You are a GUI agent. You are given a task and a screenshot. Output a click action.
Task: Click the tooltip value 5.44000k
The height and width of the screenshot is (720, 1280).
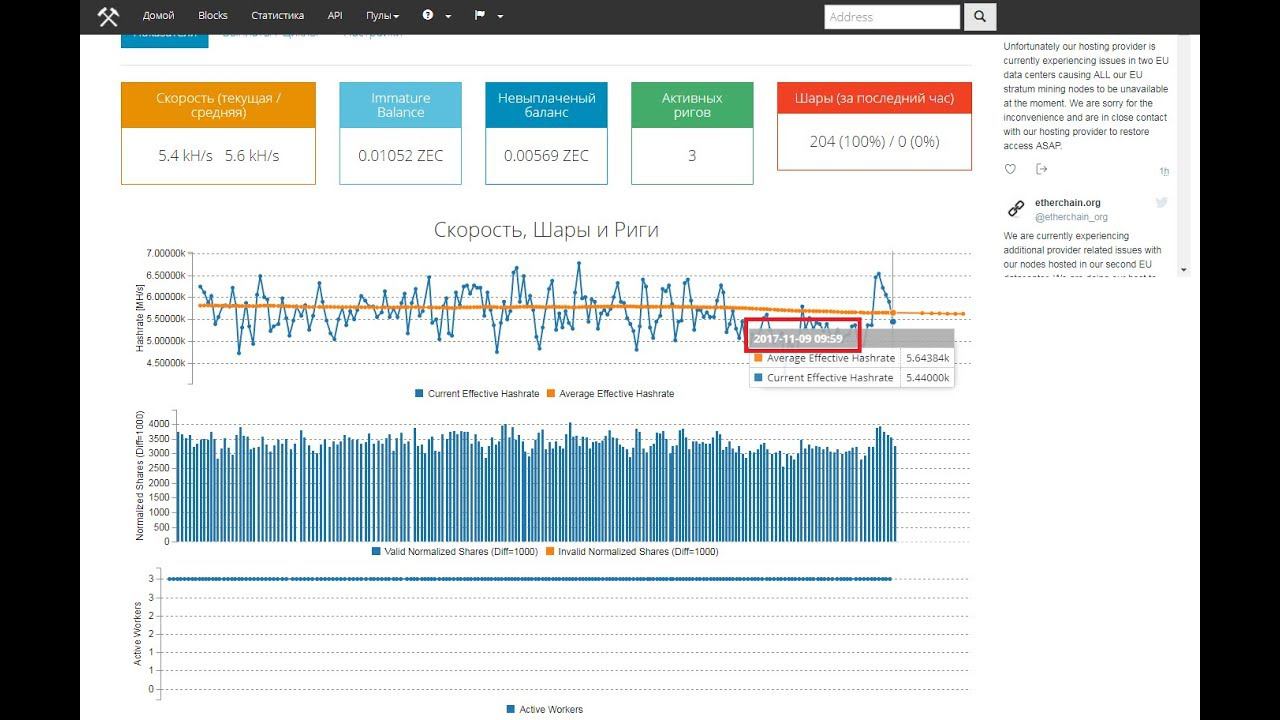925,378
